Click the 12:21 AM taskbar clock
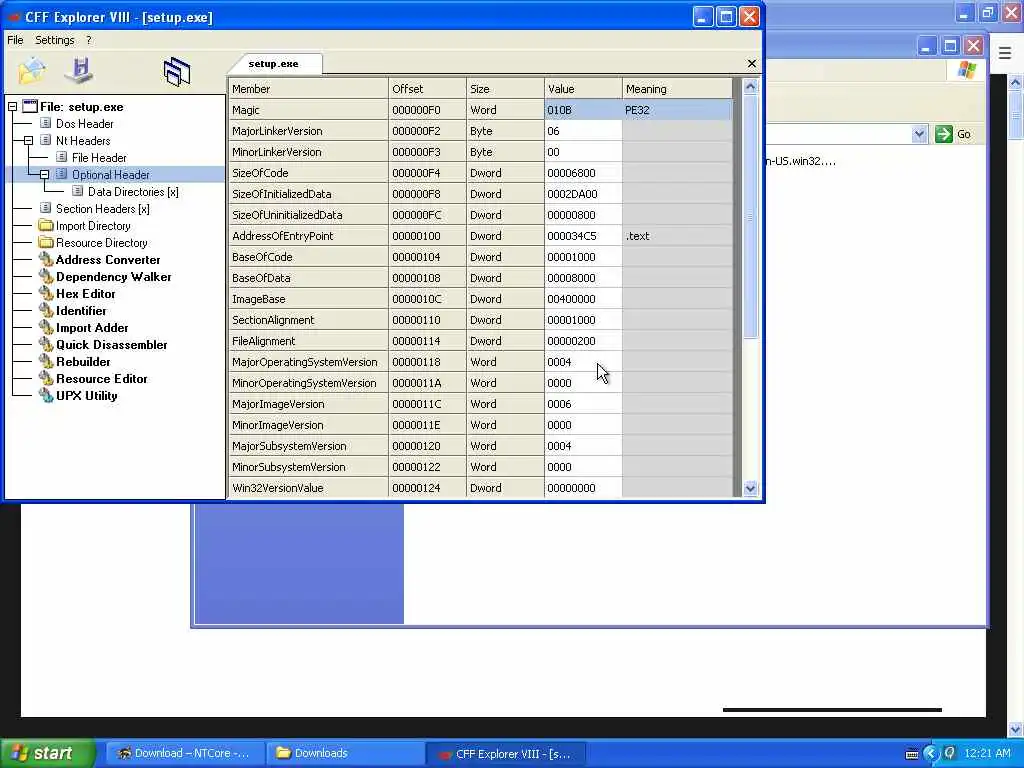1024x768 pixels. 987,754
